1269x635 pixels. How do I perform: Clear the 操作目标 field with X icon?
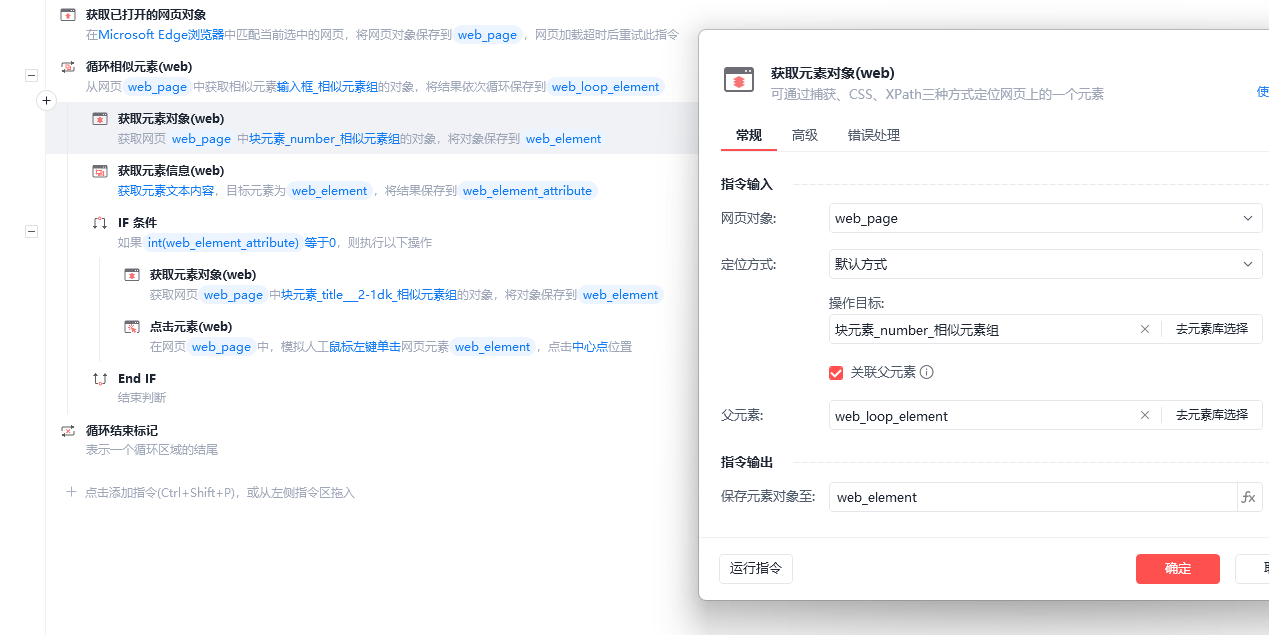[x=1145, y=329]
